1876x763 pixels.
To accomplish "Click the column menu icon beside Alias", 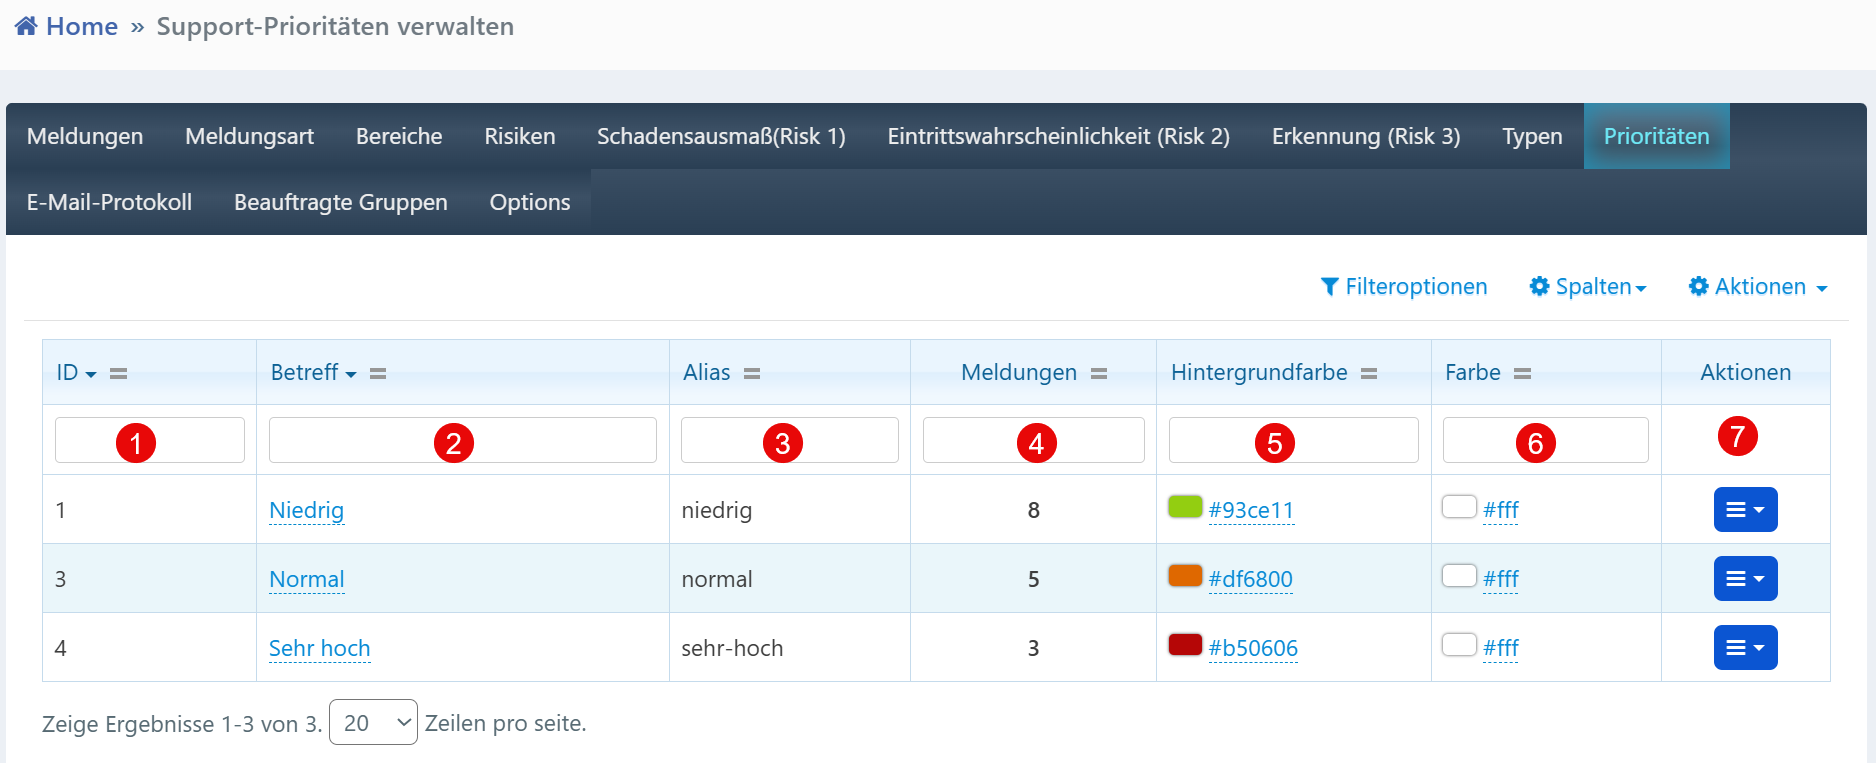I will (x=752, y=374).
